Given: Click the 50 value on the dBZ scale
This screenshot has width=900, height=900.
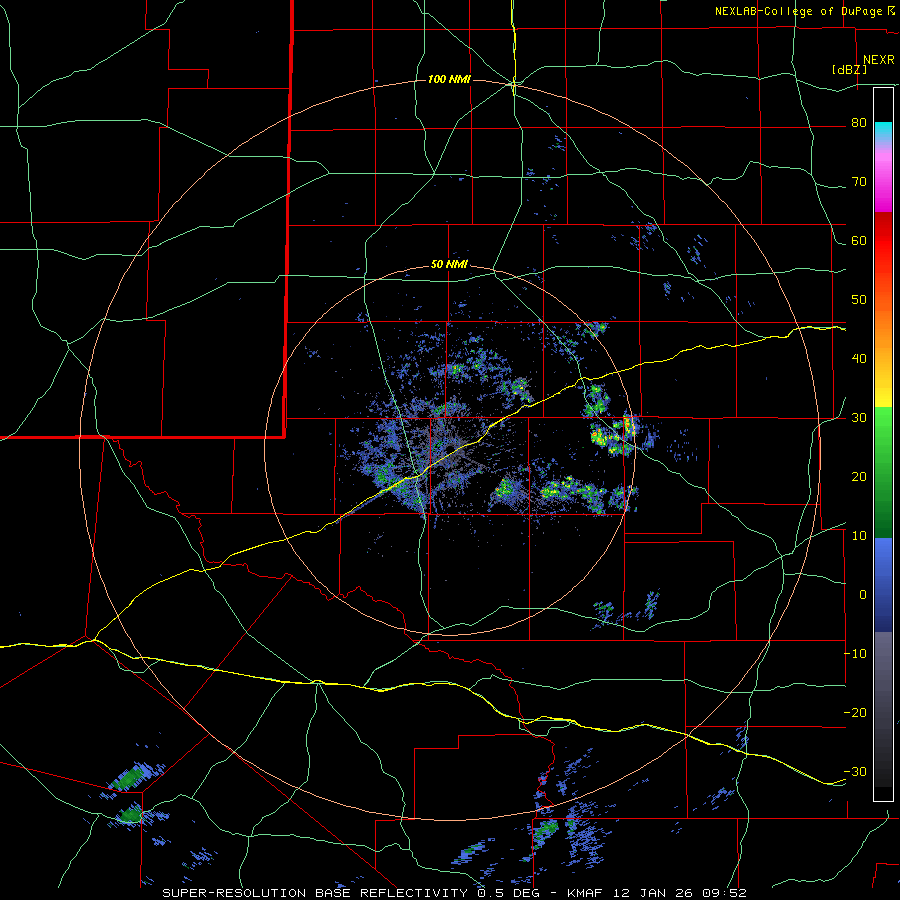Looking at the screenshot, I should [859, 300].
